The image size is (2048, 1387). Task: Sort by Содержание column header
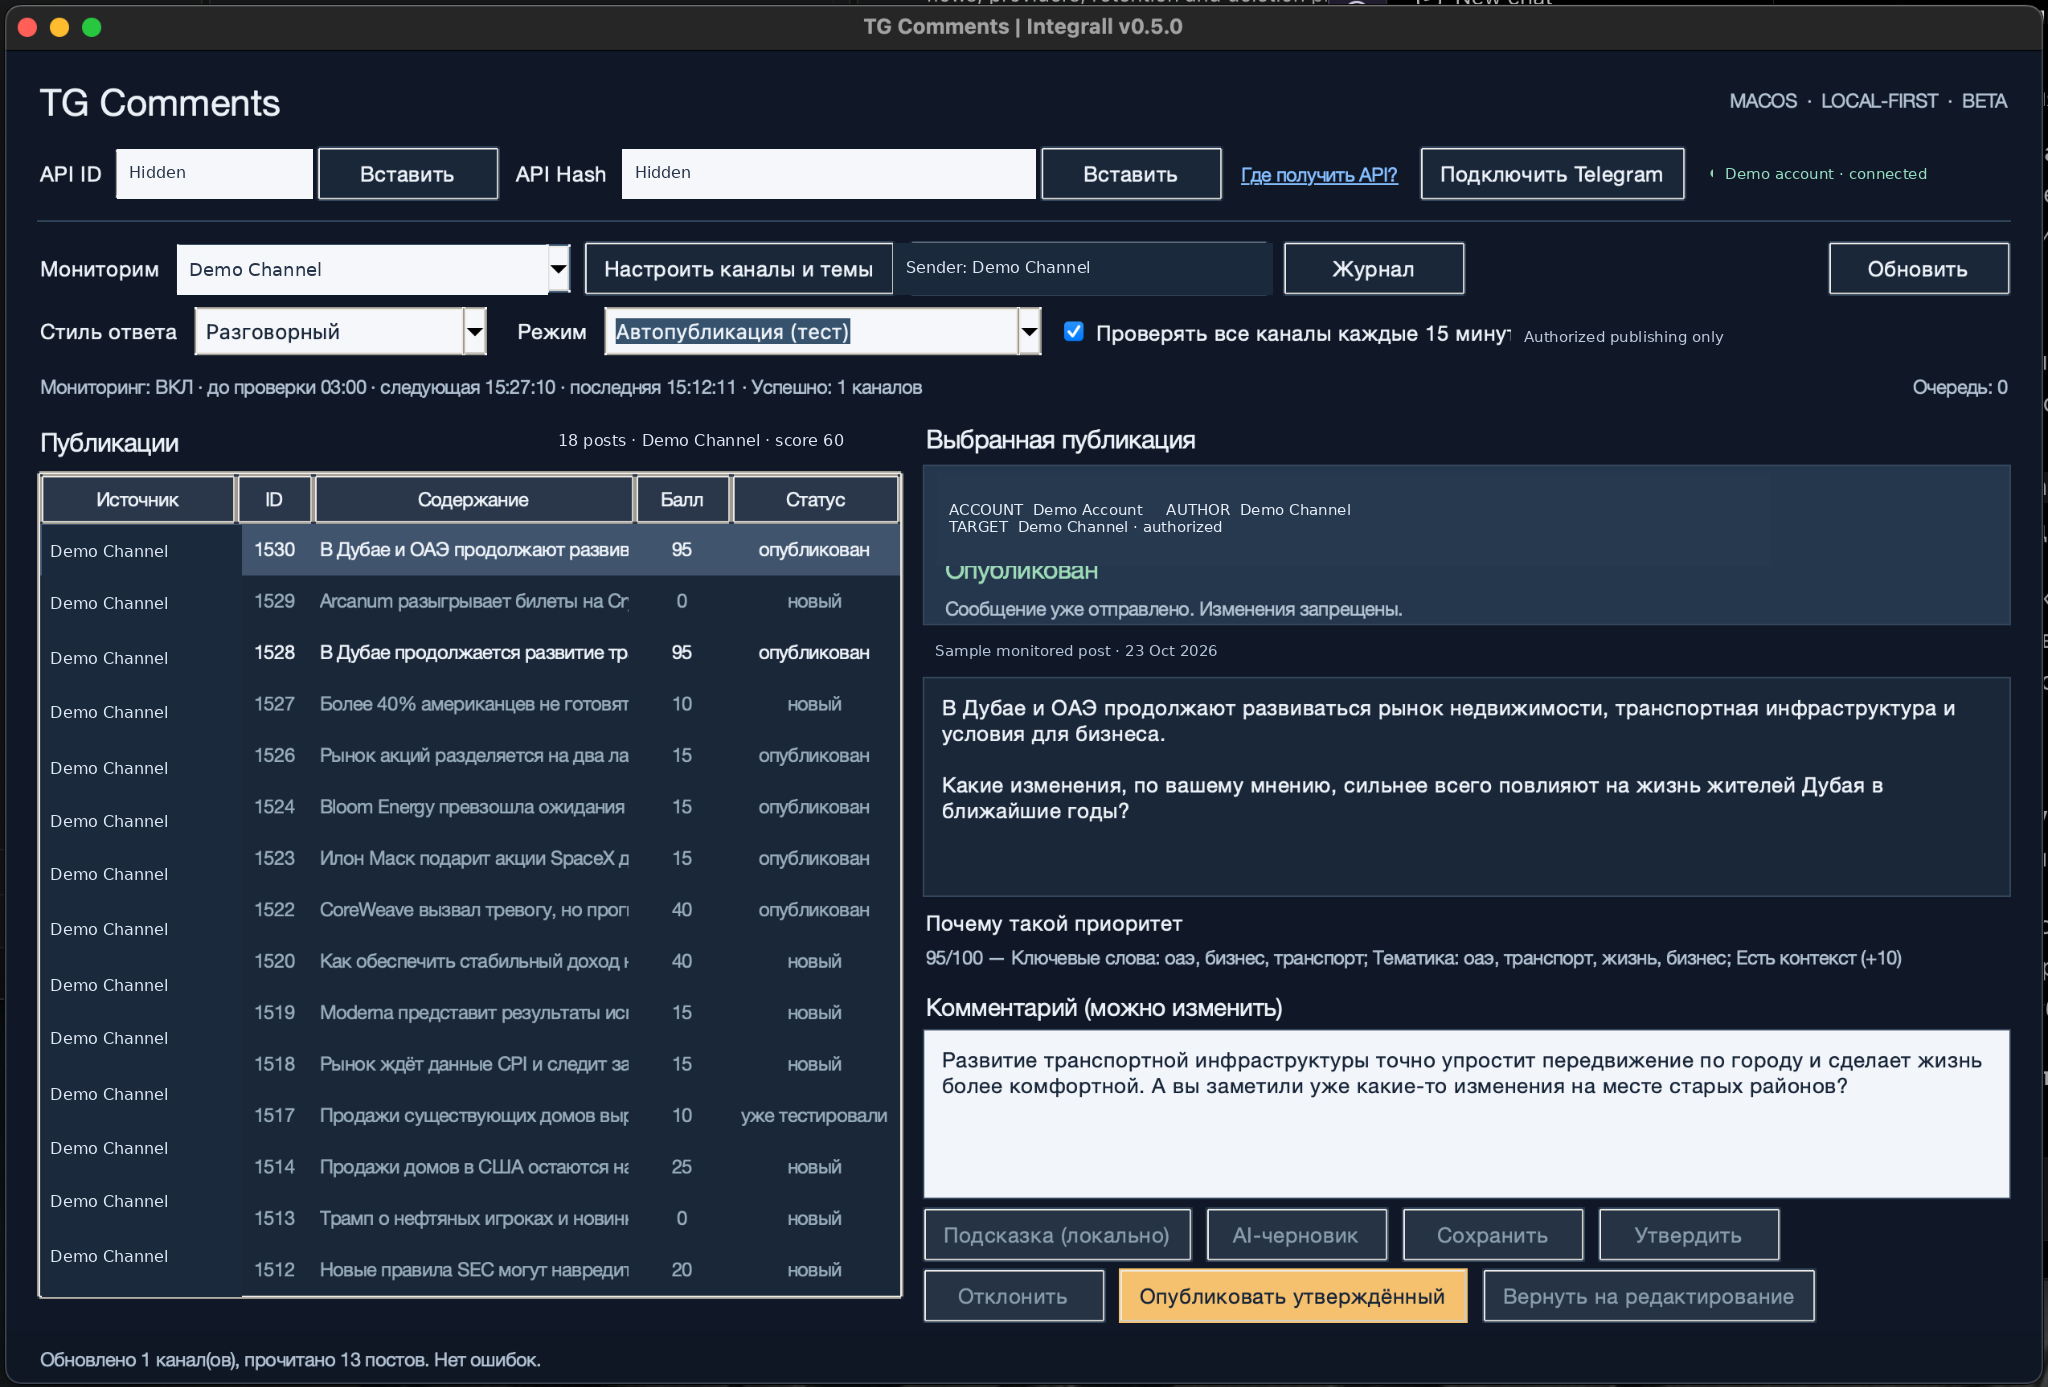[474, 499]
